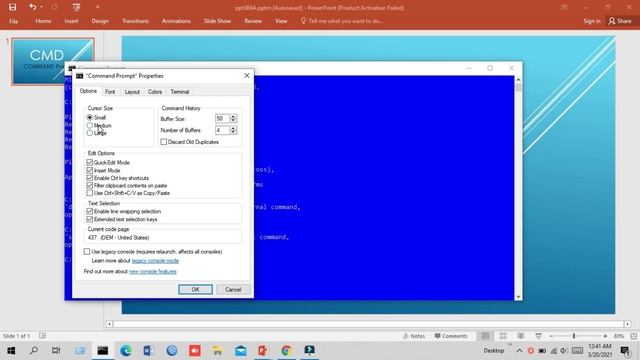The width and height of the screenshot is (640, 360).
Task: Open the Slide Show ribbon tab
Action: (218, 21)
